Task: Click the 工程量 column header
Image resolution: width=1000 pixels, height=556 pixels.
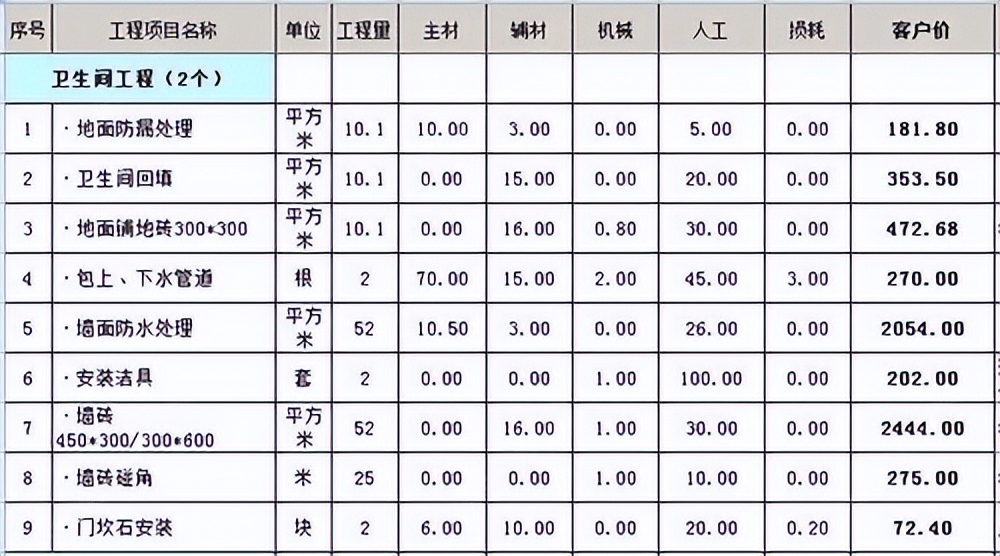Action: (x=364, y=31)
